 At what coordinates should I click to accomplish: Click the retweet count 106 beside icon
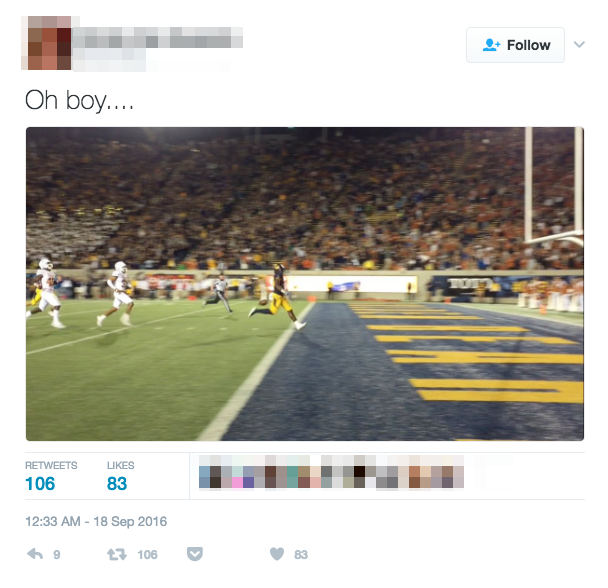click(x=147, y=555)
